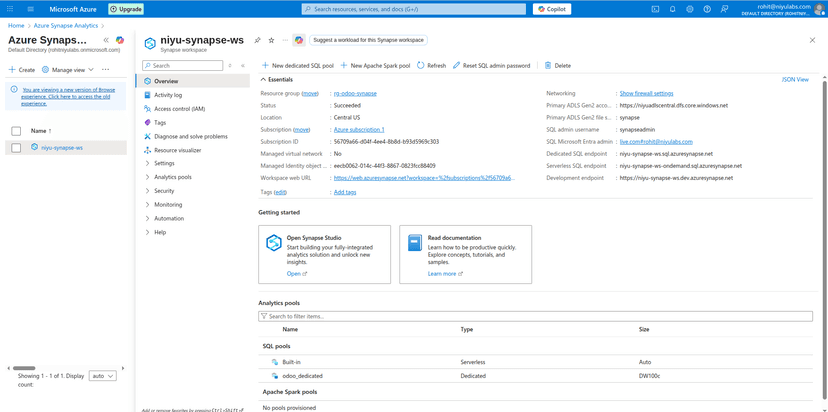This screenshot has height=412, width=828.
Task: Open the rg-odoo-synapse resource group link
Action: [x=355, y=93]
